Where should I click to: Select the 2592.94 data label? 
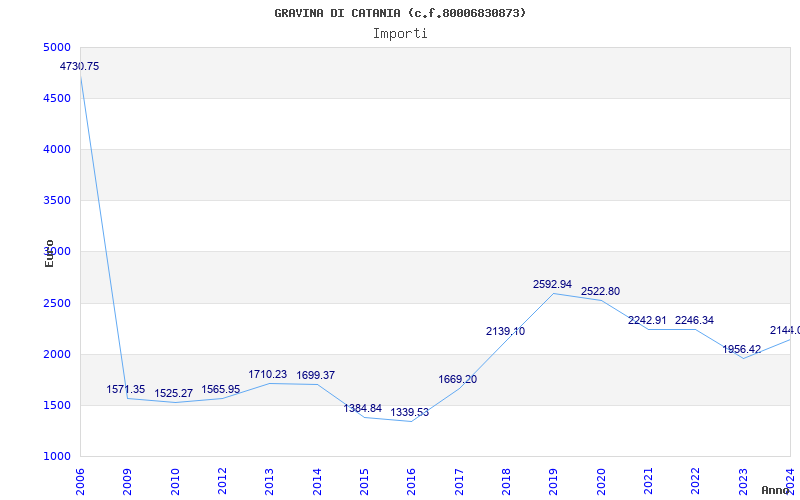553,285
